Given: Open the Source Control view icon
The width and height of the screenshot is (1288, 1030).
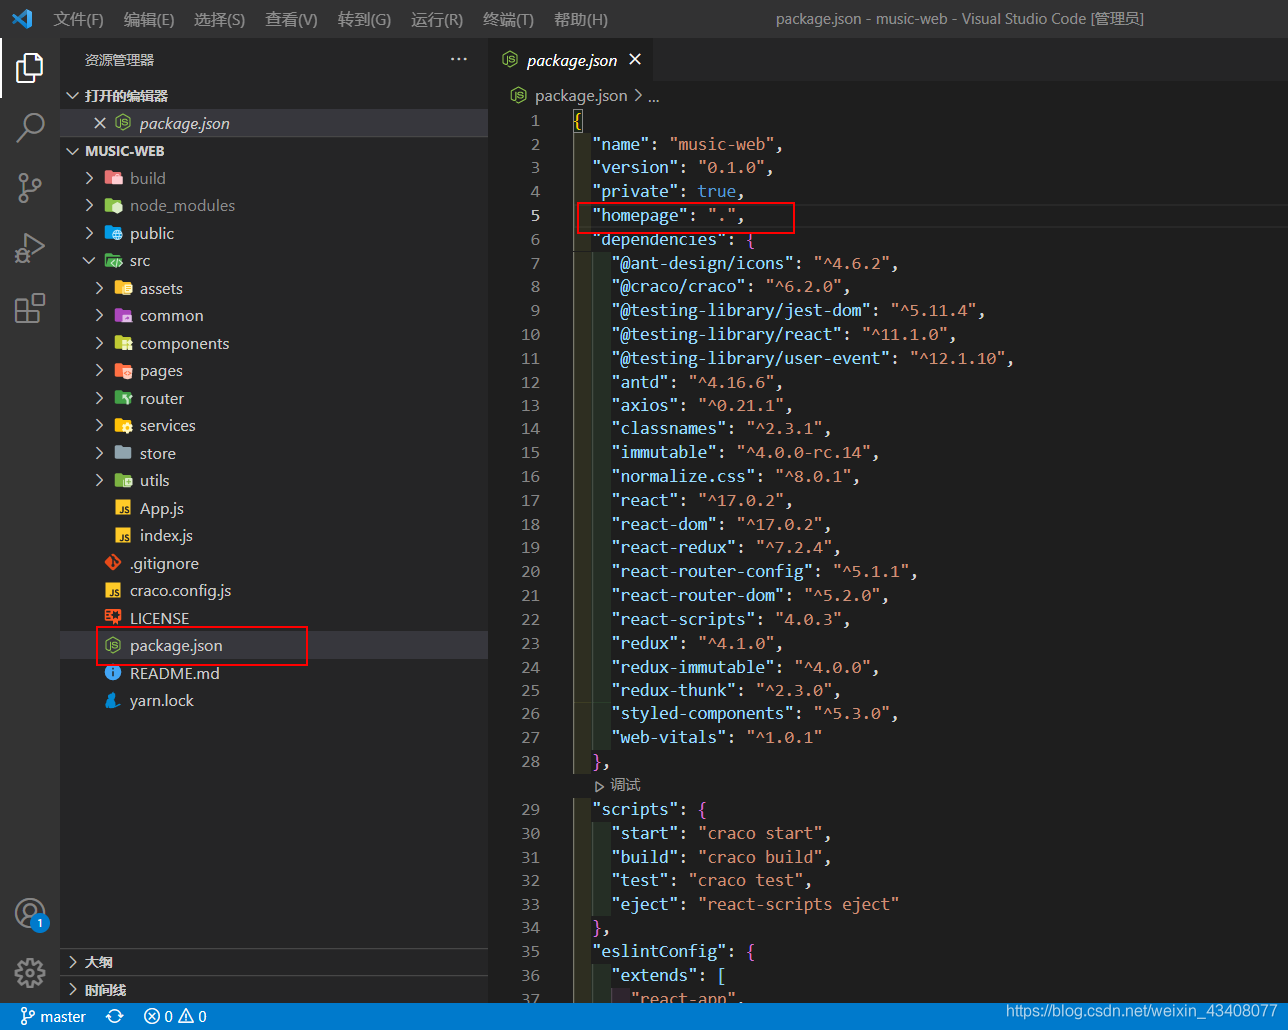Looking at the screenshot, I should click(30, 187).
